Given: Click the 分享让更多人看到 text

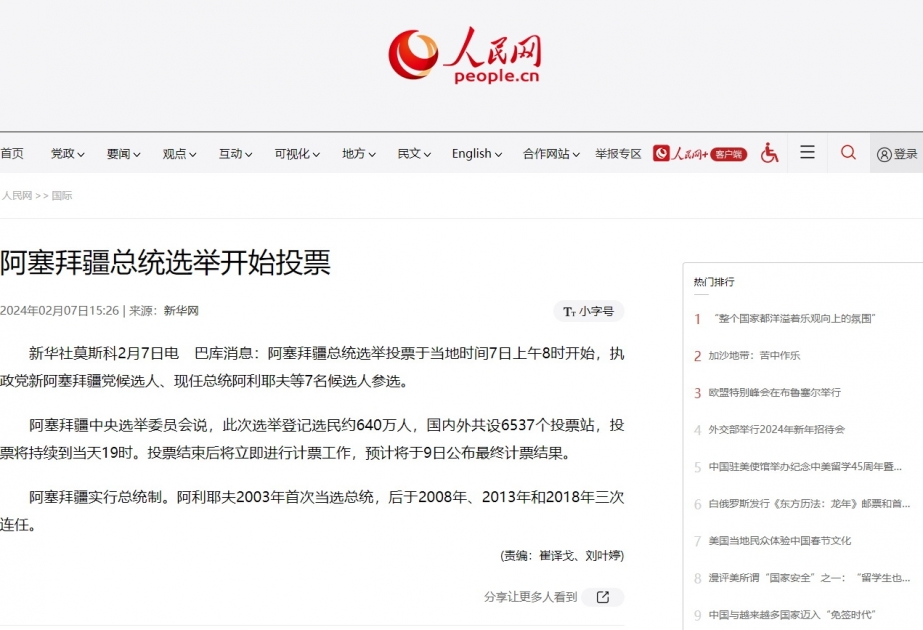Looking at the screenshot, I should click(x=530, y=597).
